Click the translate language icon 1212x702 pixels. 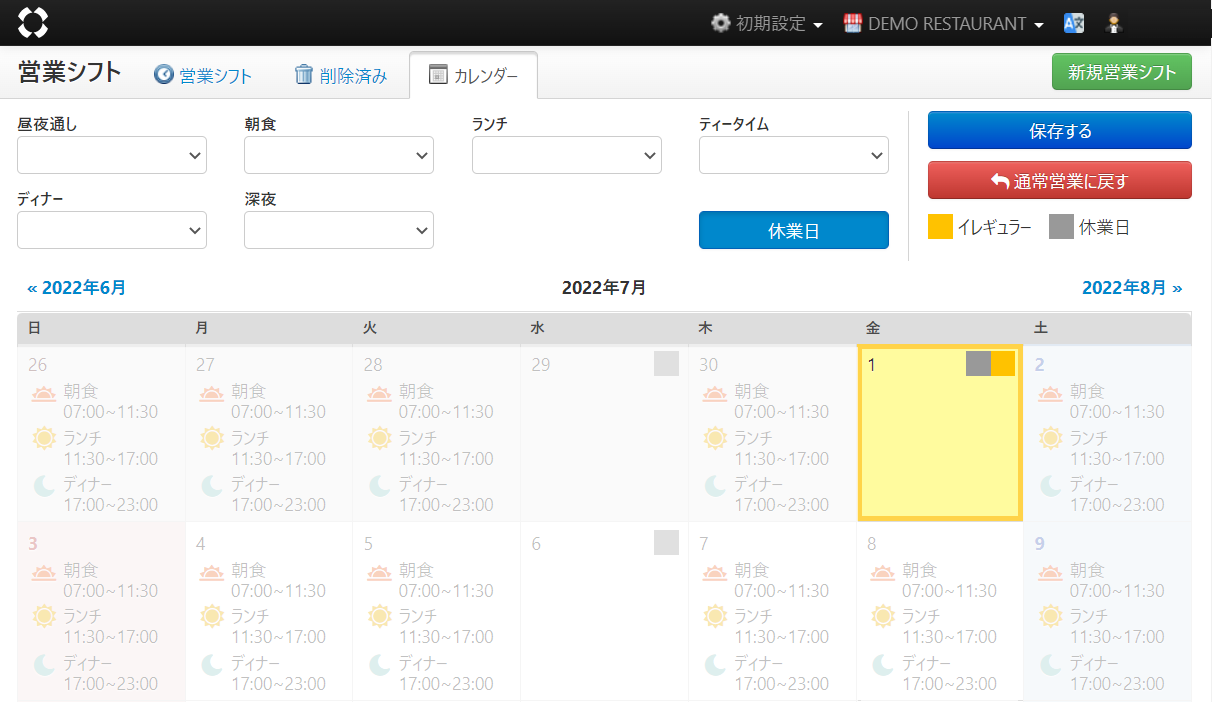[1074, 23]
